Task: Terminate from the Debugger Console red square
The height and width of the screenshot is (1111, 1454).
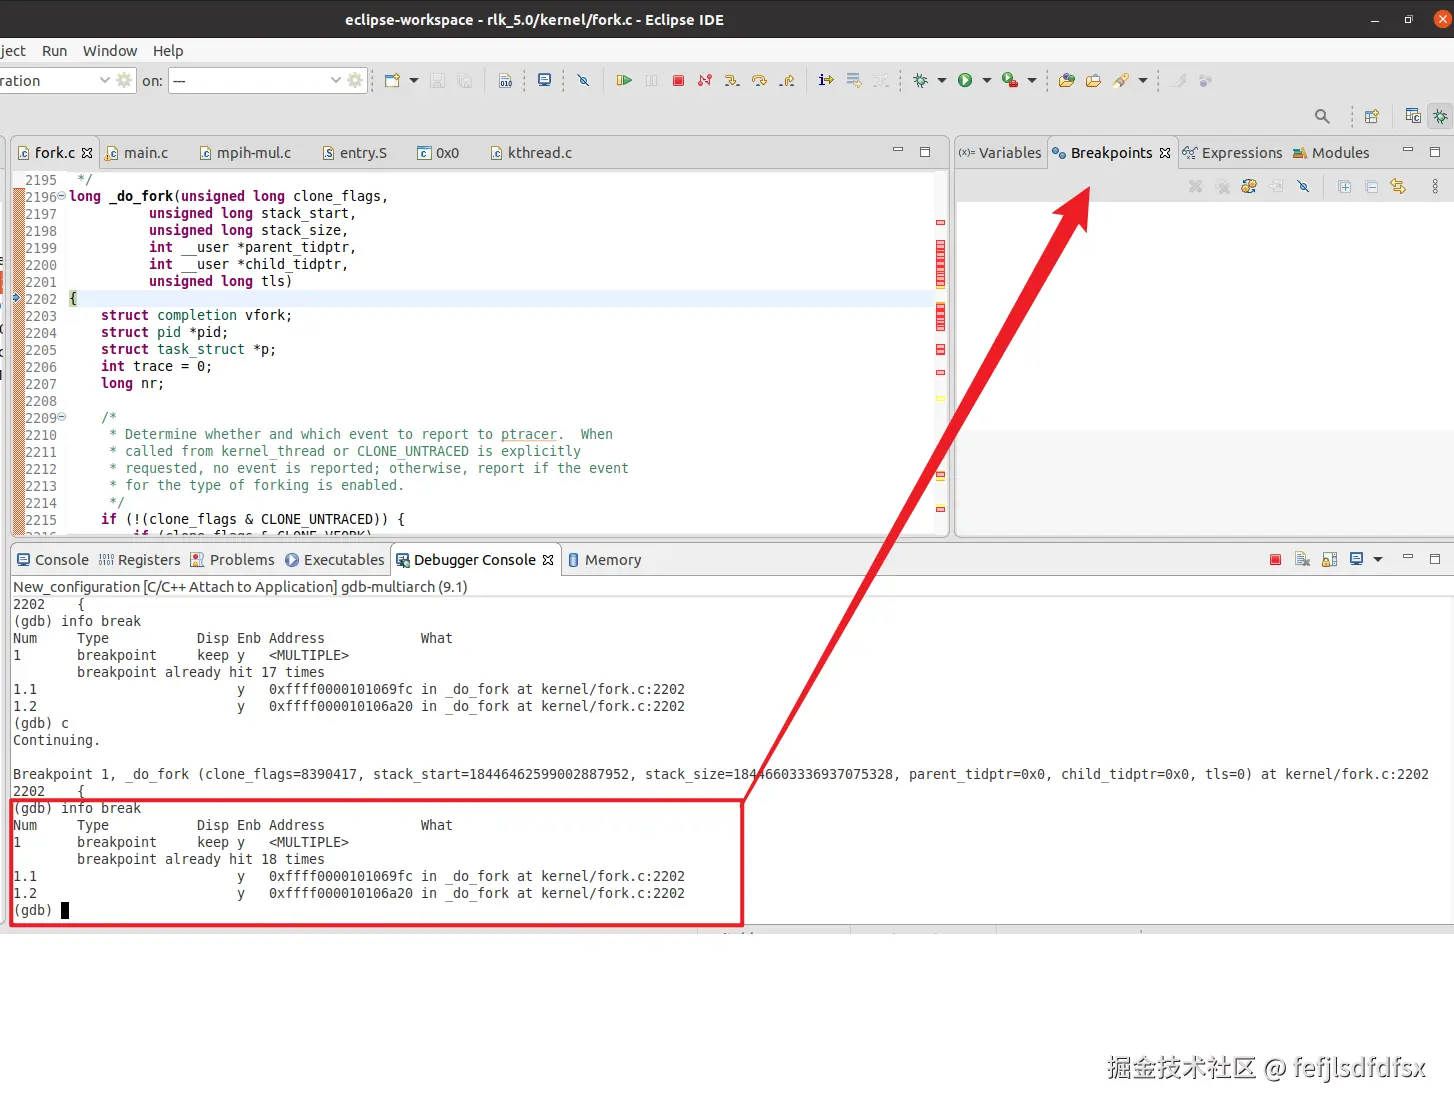Action: pyautogui.click(x=1275, y=559)
